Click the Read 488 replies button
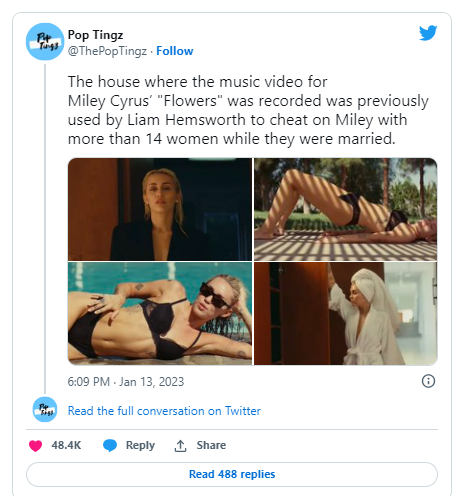Screen dimensions: 471x496 232,474
